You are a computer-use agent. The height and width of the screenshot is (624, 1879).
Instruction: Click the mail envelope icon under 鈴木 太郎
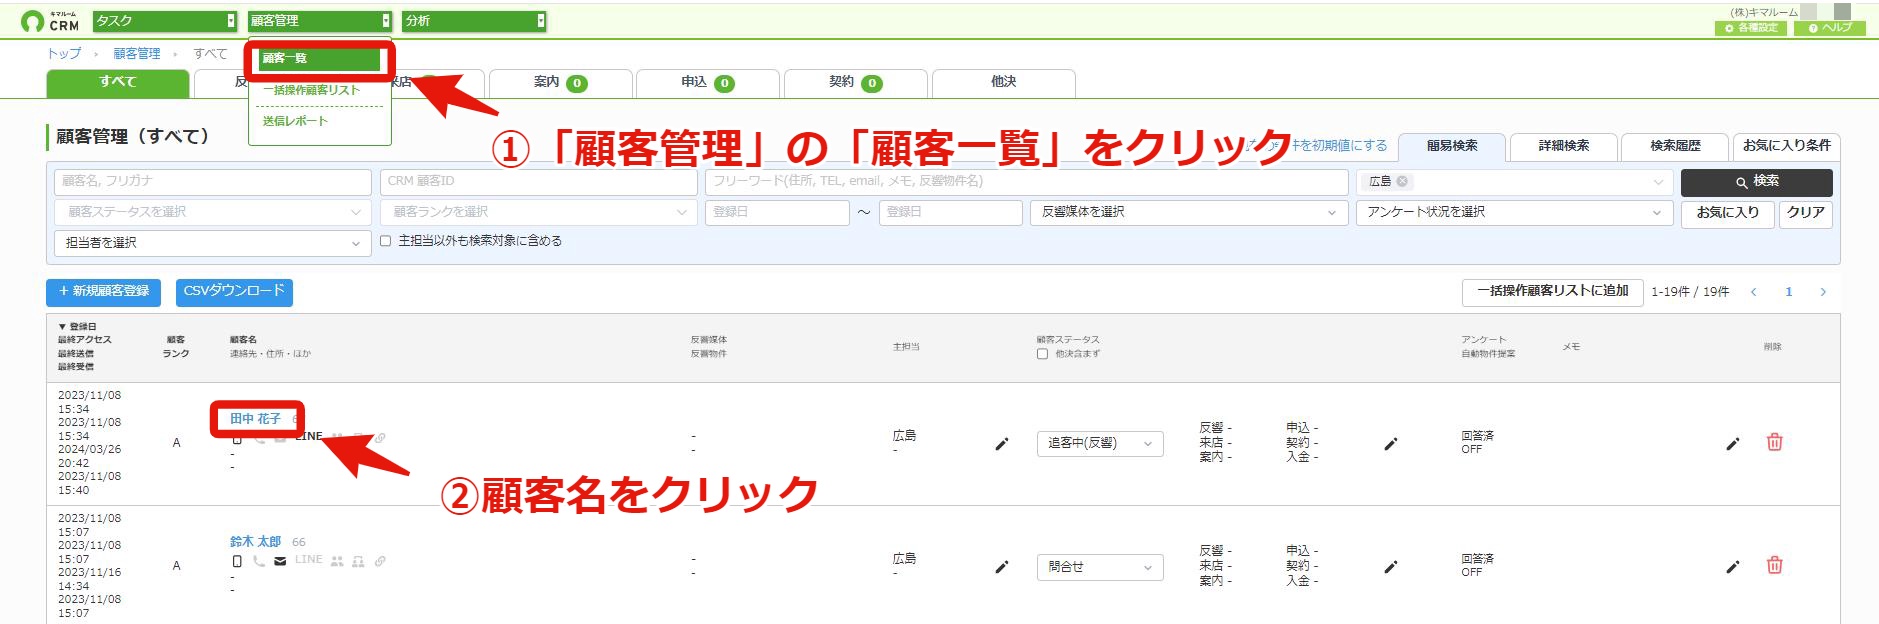click(280, 561)
